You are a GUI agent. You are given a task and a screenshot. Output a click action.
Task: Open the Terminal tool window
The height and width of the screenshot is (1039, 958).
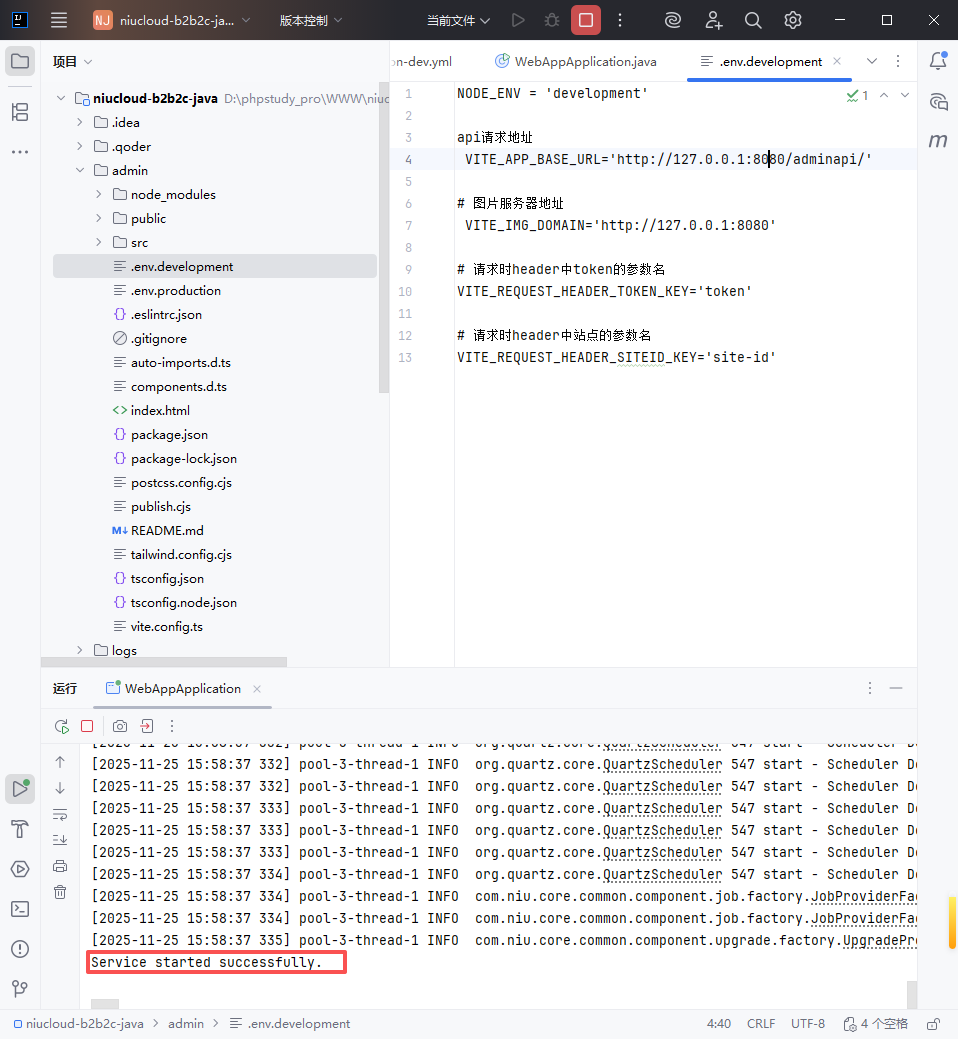[x=19, y=909]
